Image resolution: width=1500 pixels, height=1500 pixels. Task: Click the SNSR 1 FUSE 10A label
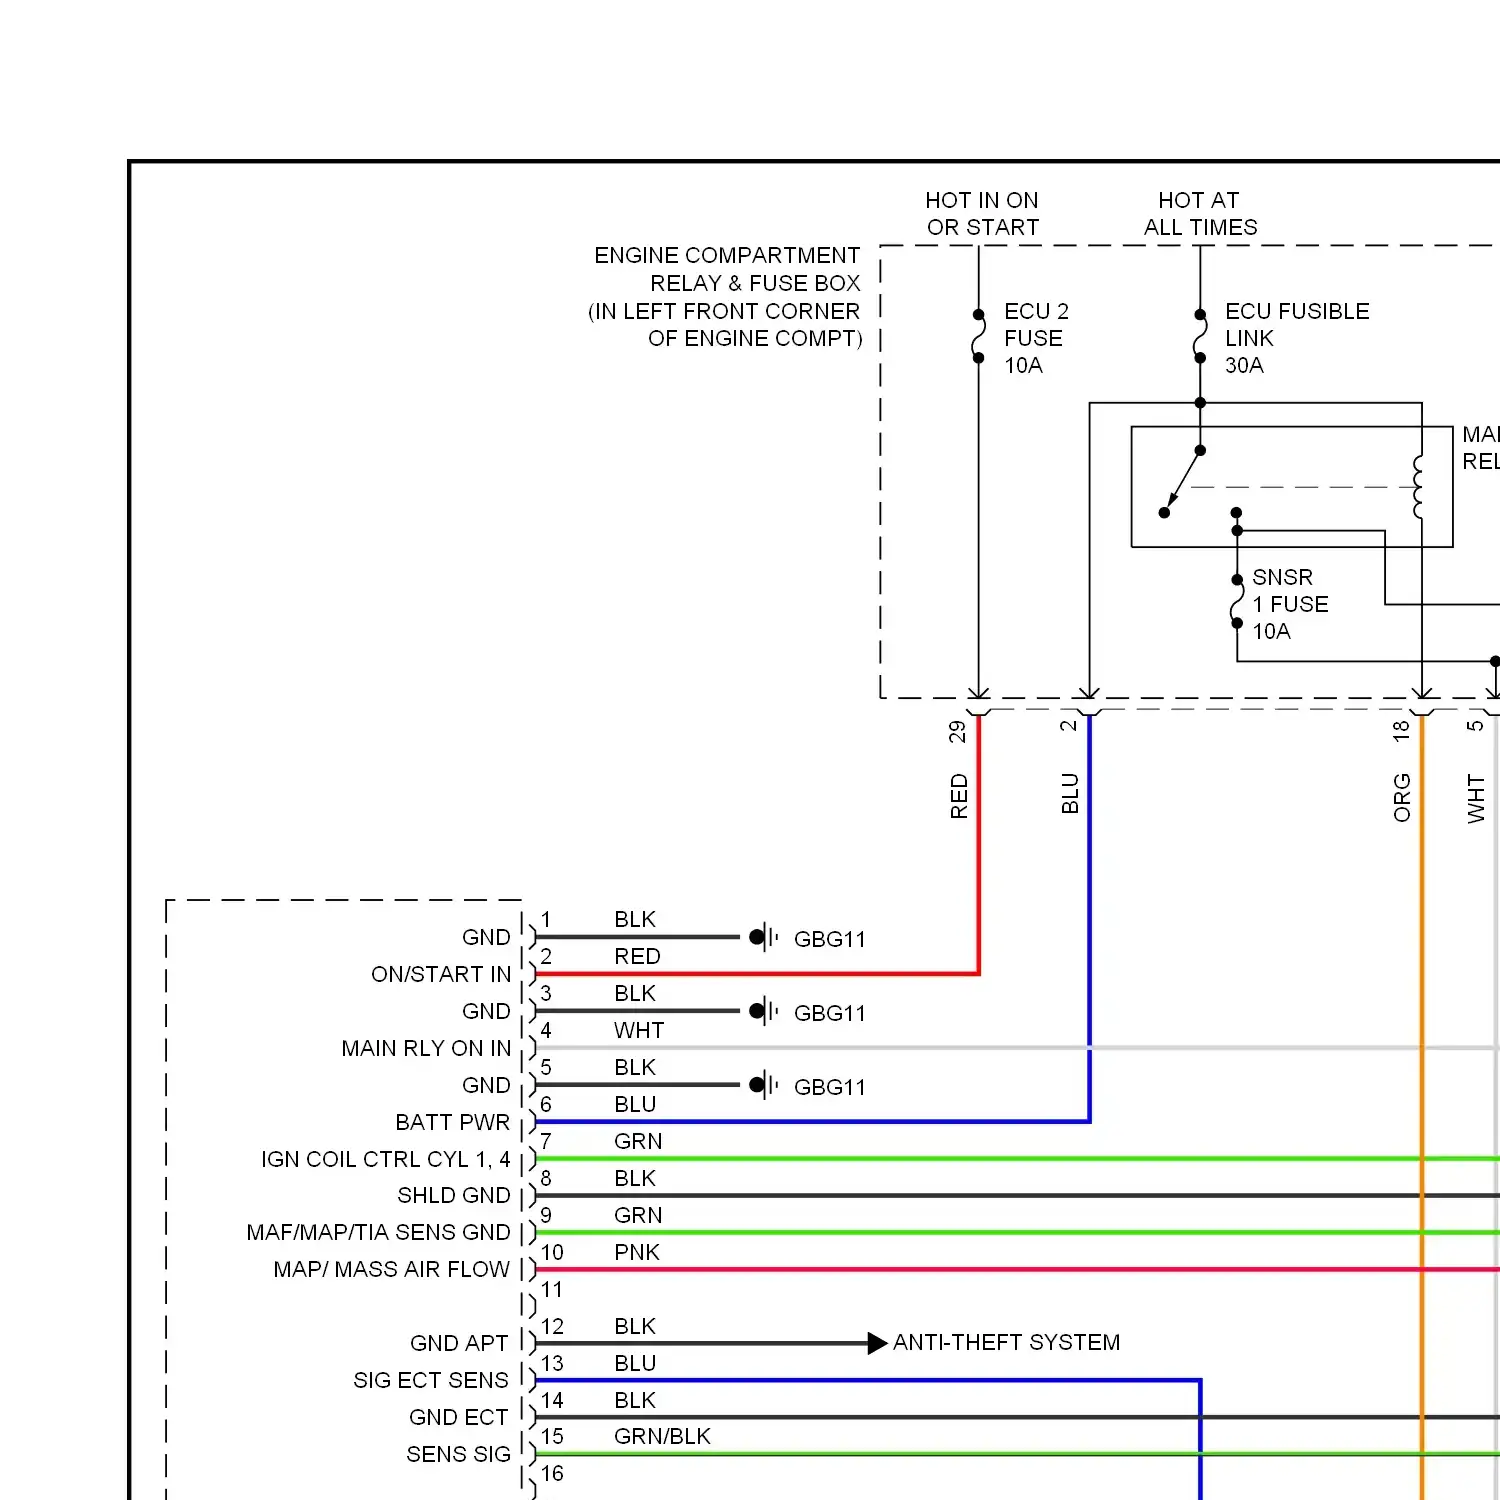click(1290, 604)
